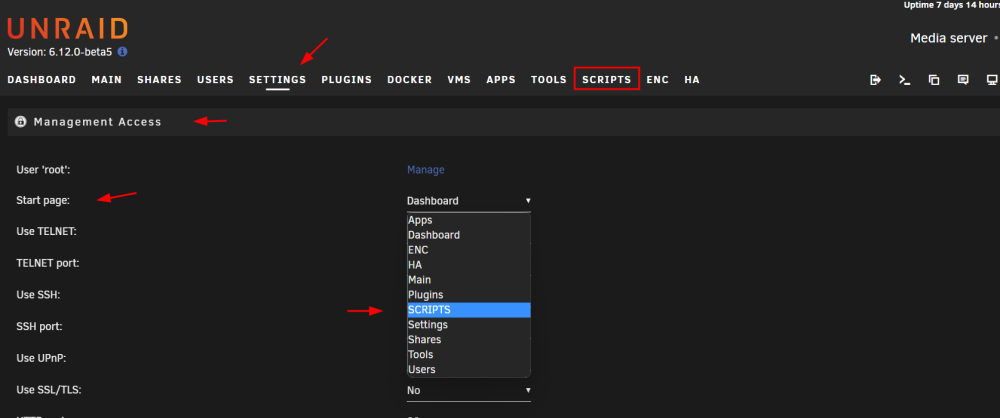Select Plugins in the start page list
Screen dimensions: 1000x418
coord(469,295)
